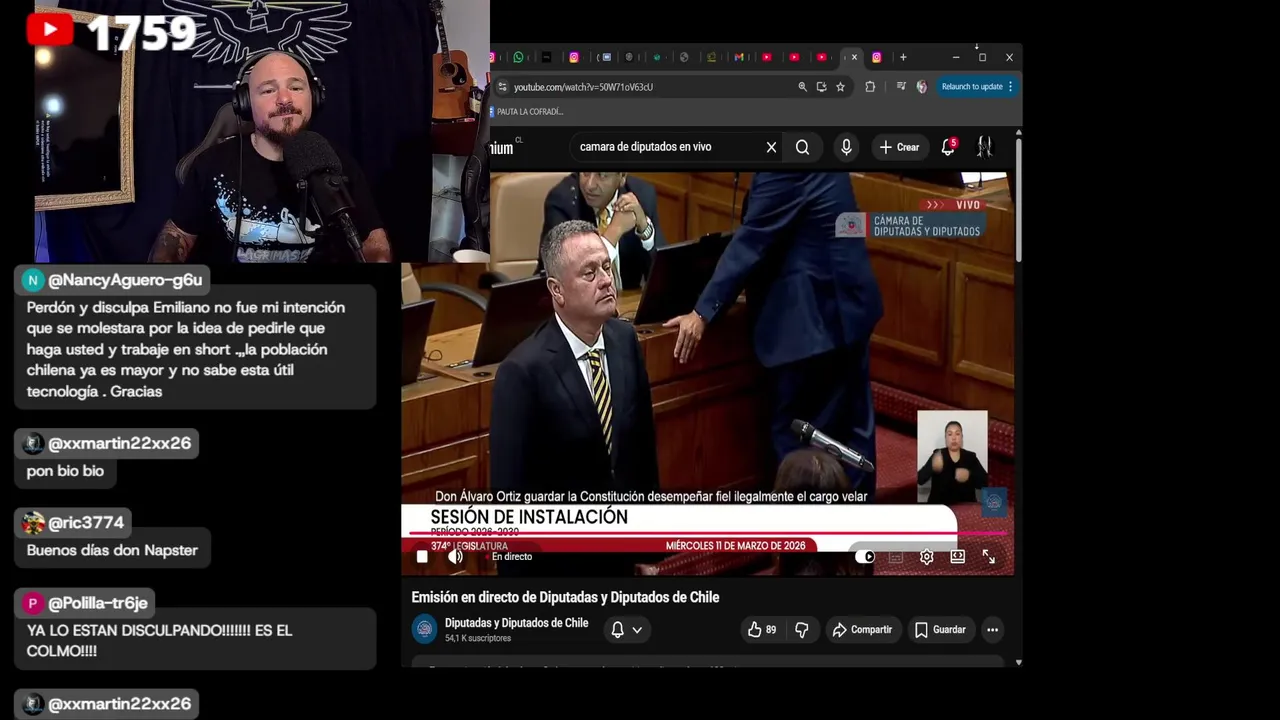Screen dimensions: 1280x720
Task: Click the video title 'Emisión en directo de Diputadas y Diputados de Chile'
Action: (565, 597)
